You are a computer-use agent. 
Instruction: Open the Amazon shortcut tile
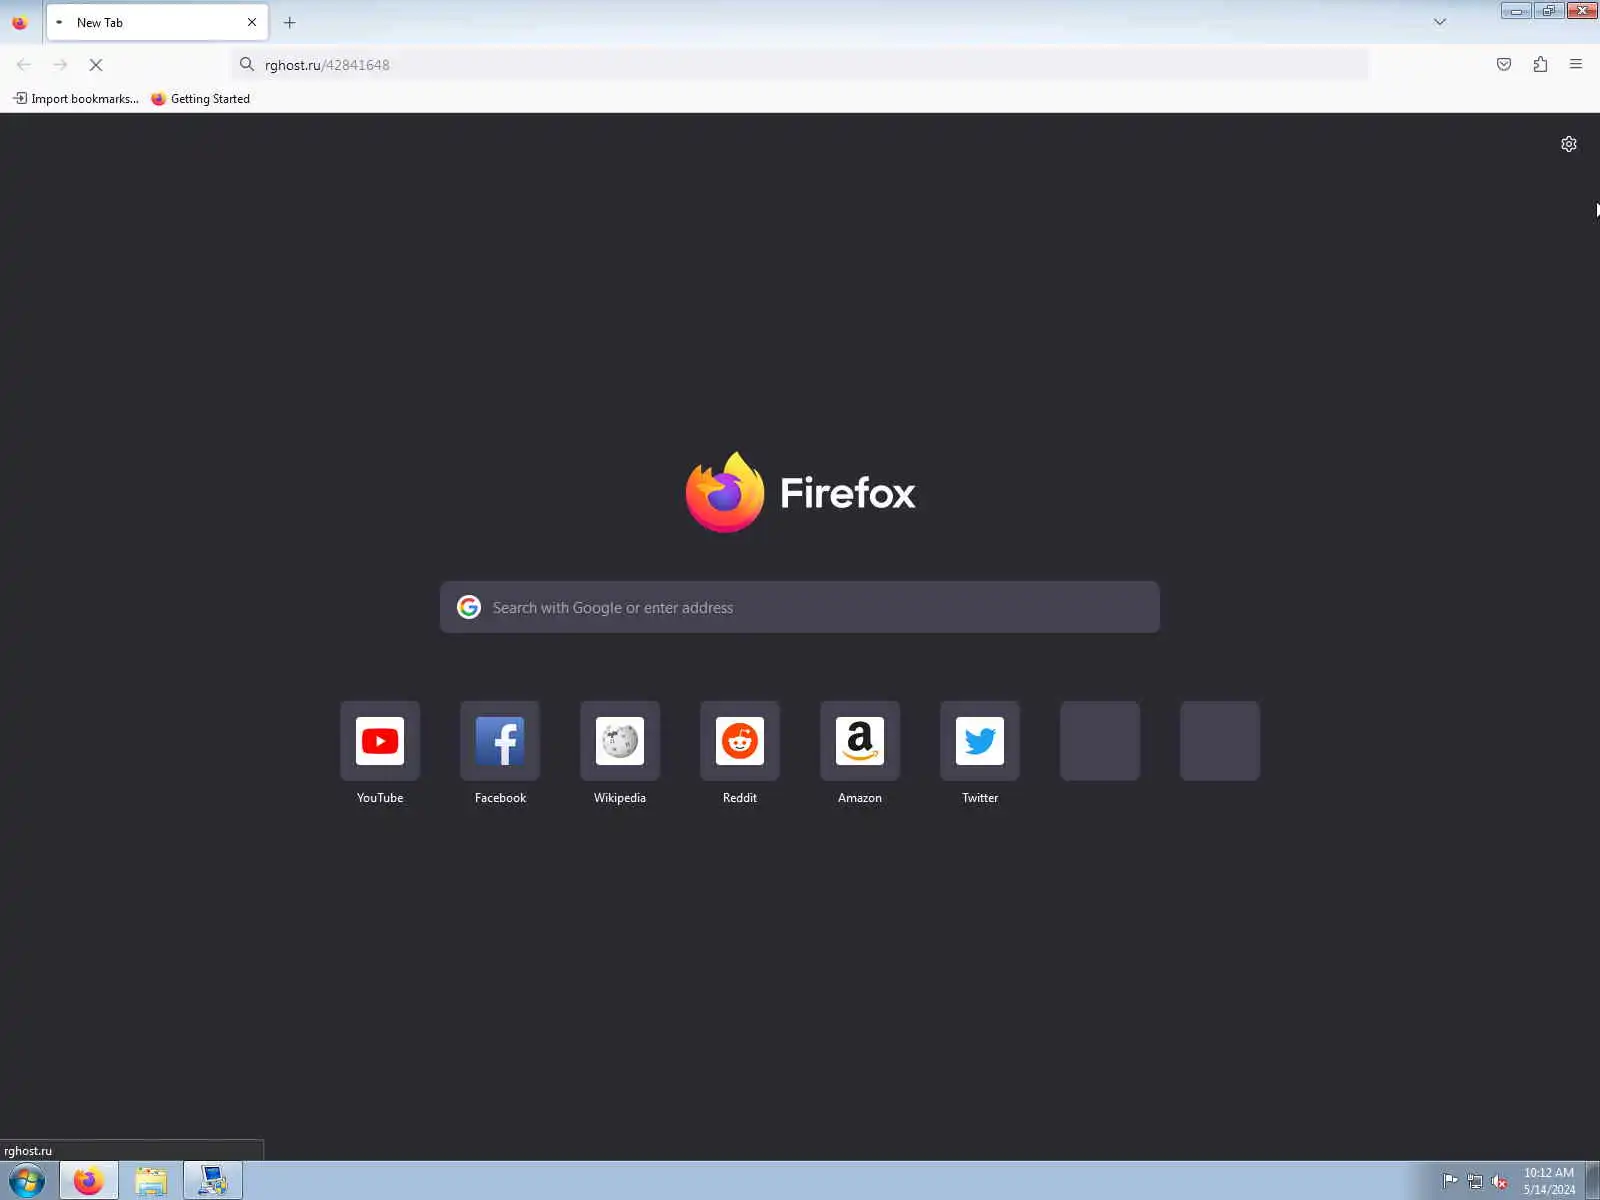click(860, 741)
